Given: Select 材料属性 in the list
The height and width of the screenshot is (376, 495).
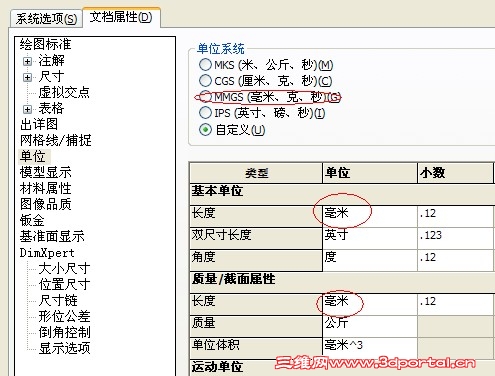Looking at the screenshot, I should pyautogui.click(x=45, y=188).
